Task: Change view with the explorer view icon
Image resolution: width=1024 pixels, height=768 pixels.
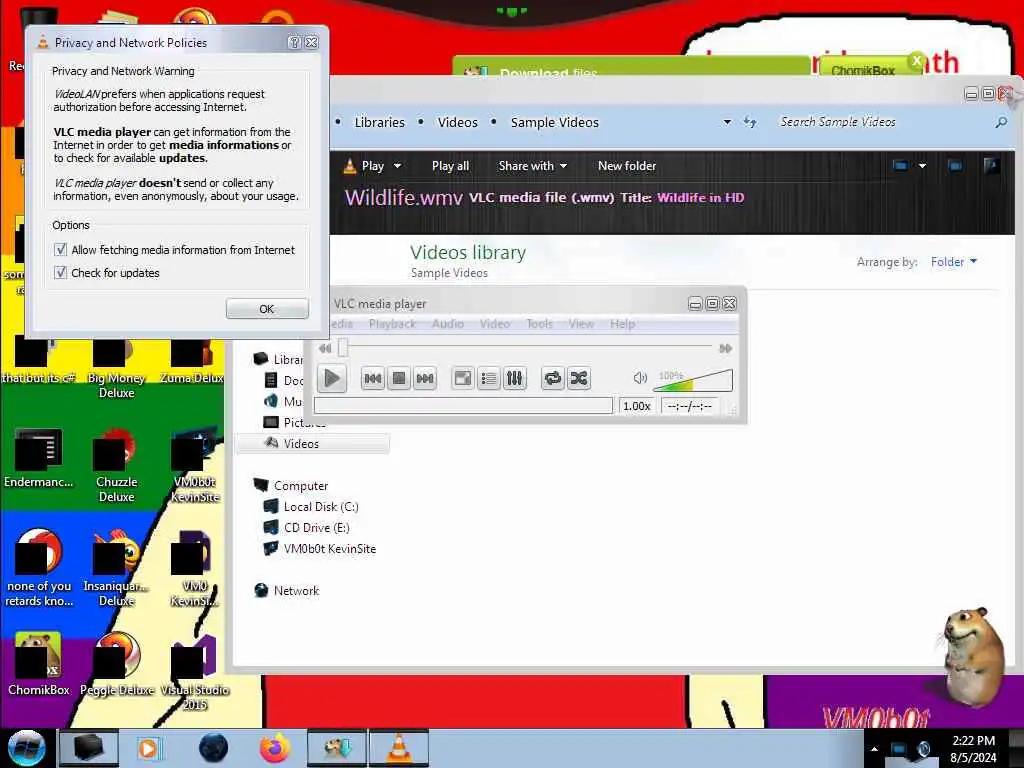Action: (901, 166)
